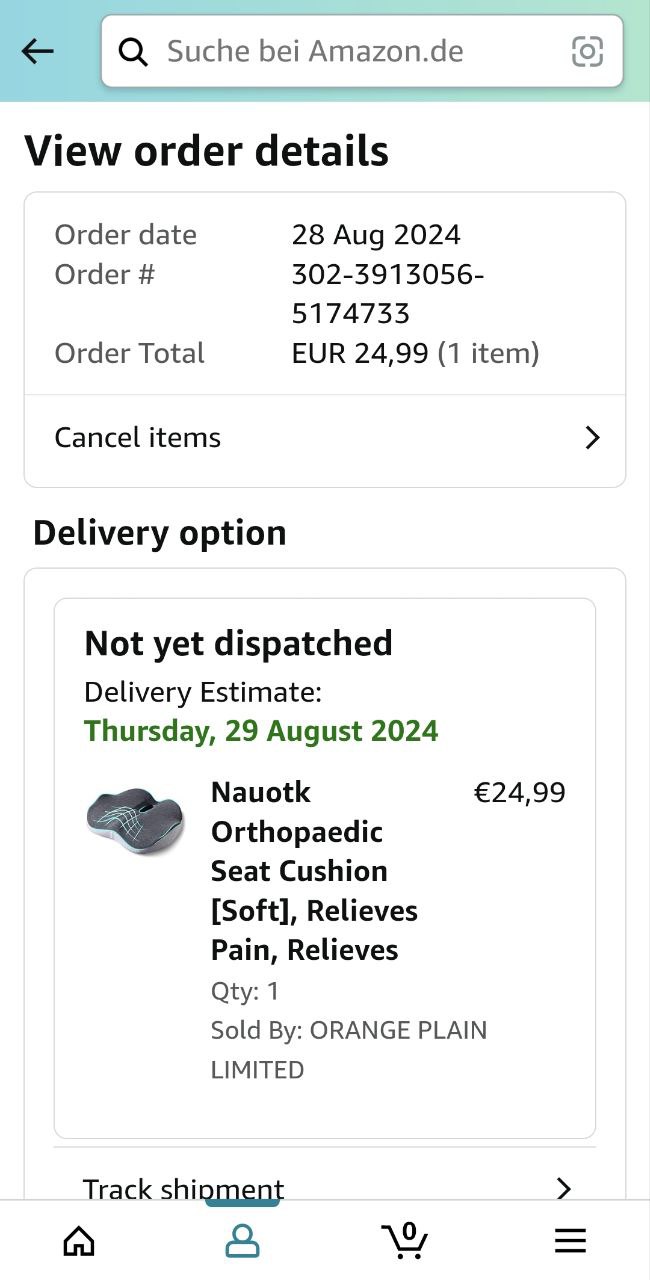Open the account profile tab
Viewport: 650px width, 1280px height.
pos(242,1241)
